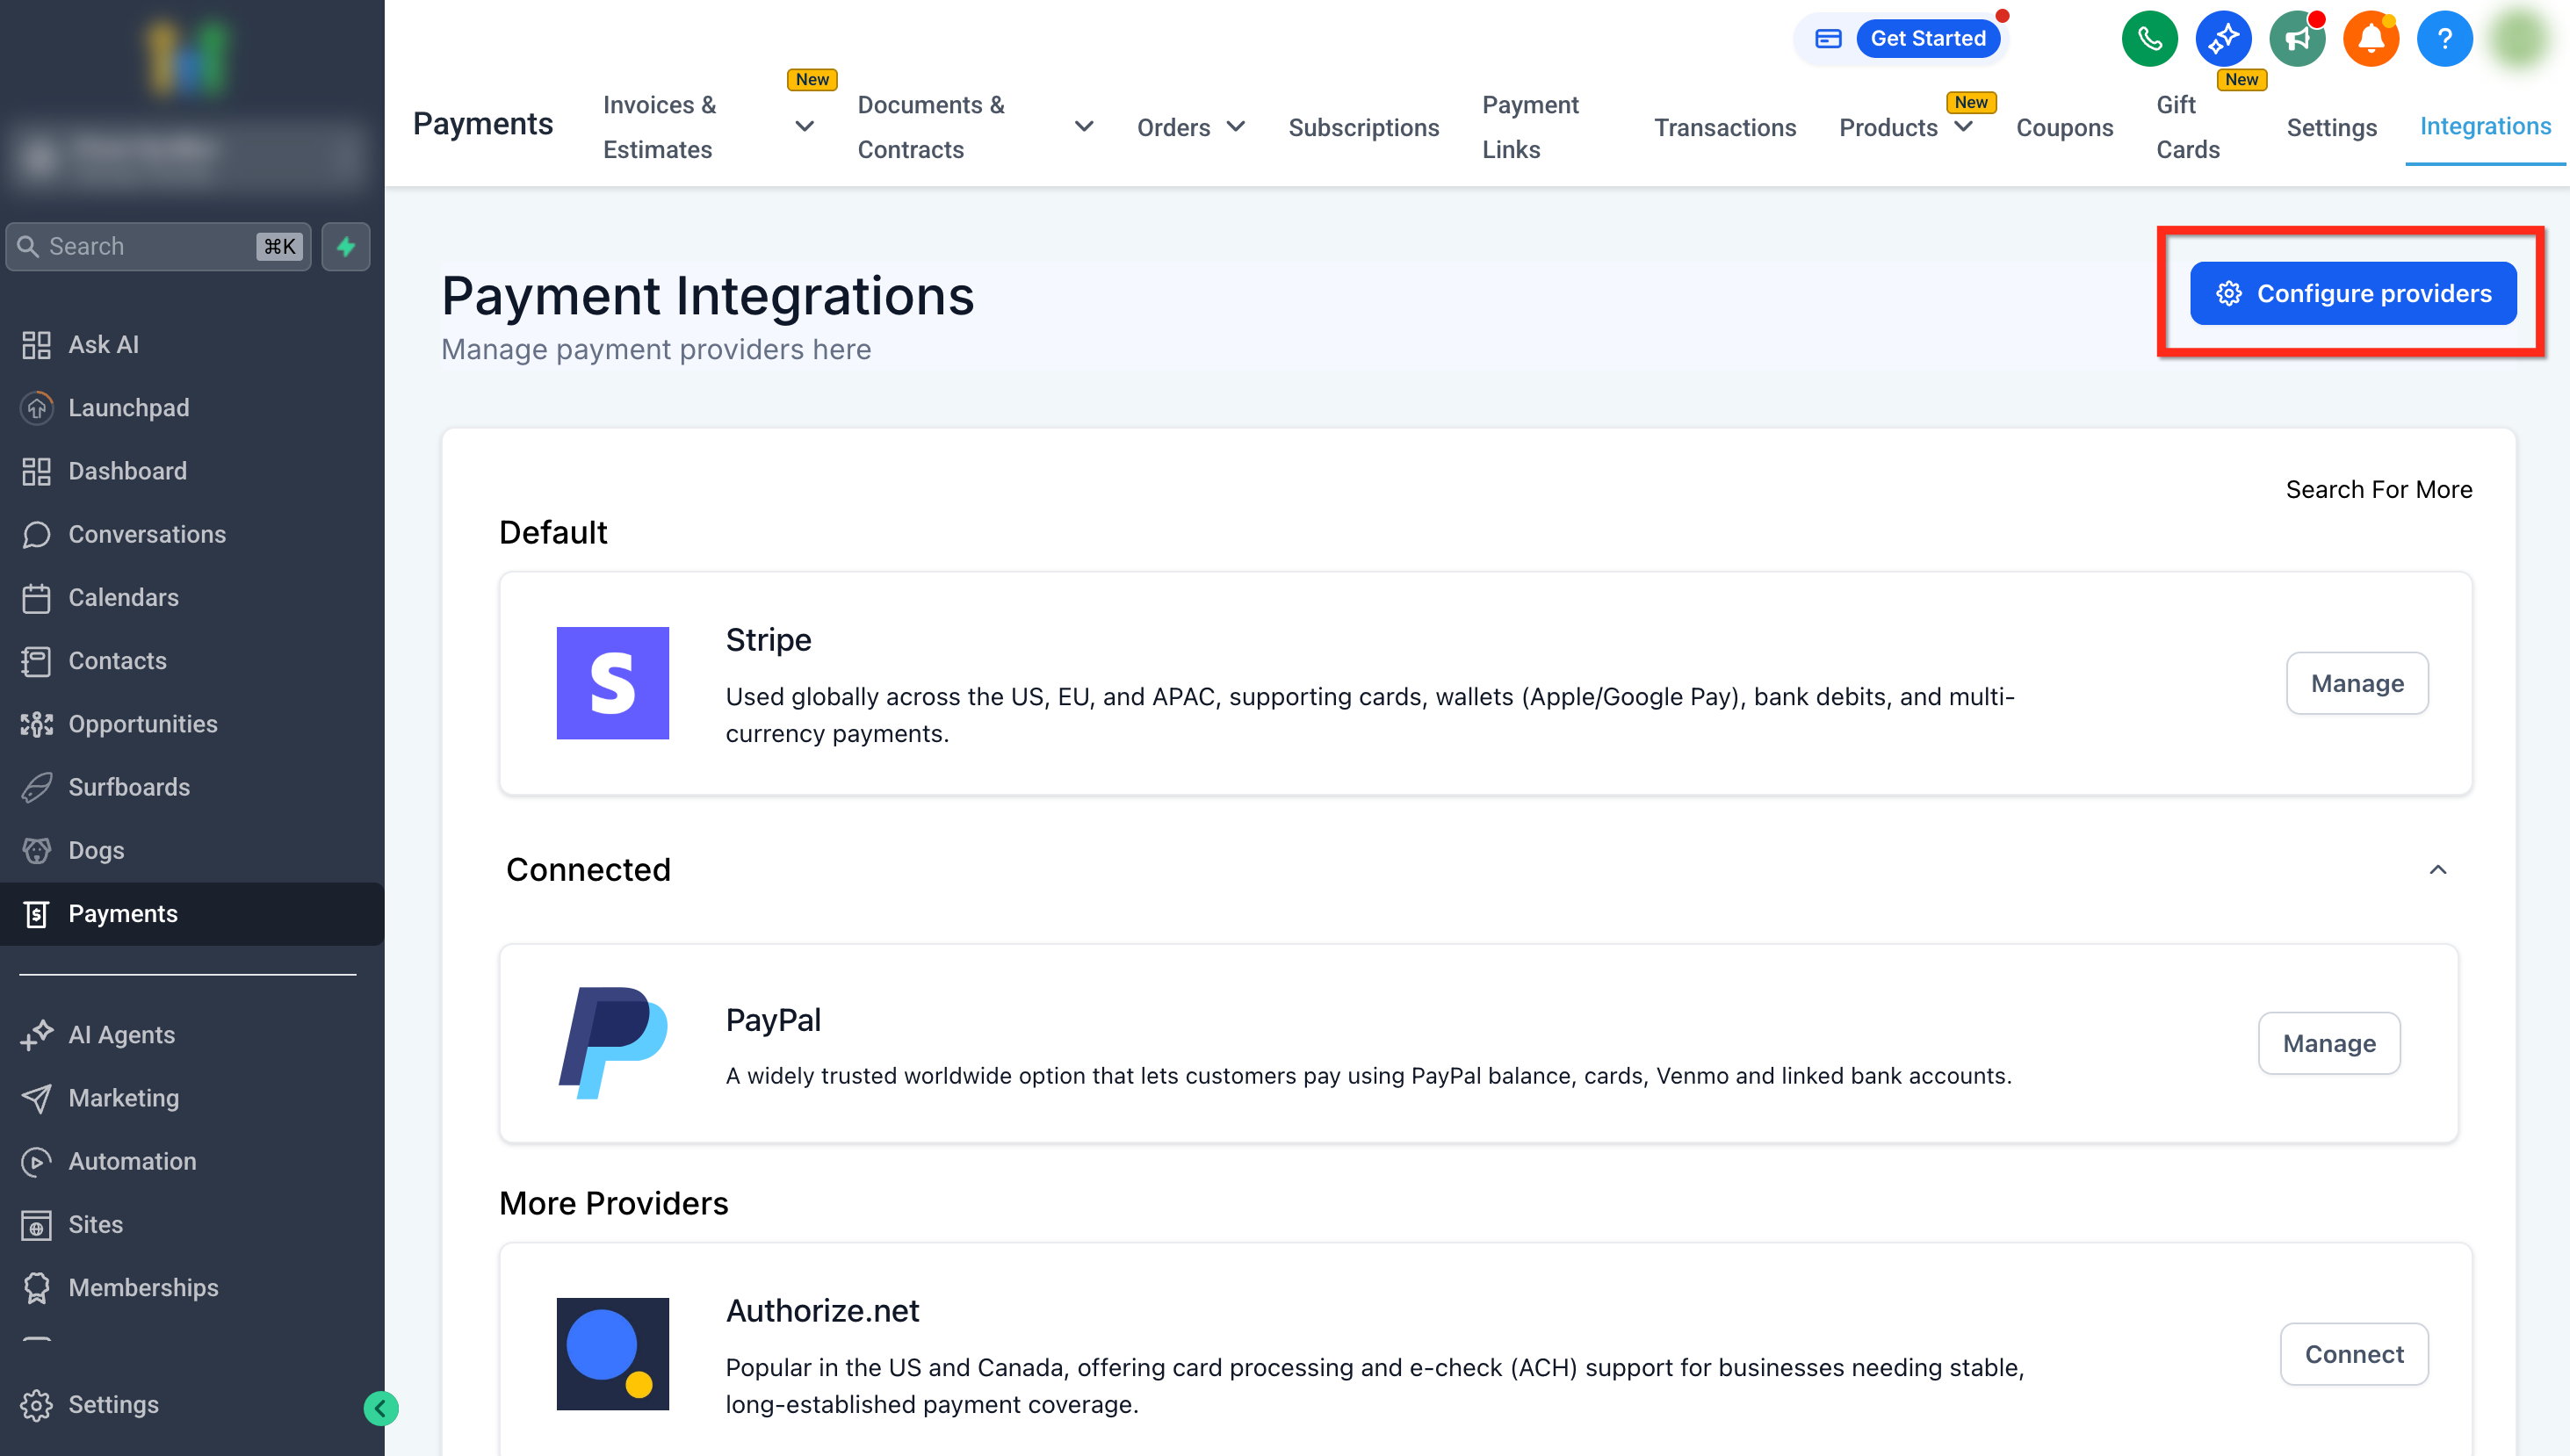This screenshot has width=2570, height=1456.
Task: Click the Stripe logo thumbnail
Action: (x=612, y=683)
